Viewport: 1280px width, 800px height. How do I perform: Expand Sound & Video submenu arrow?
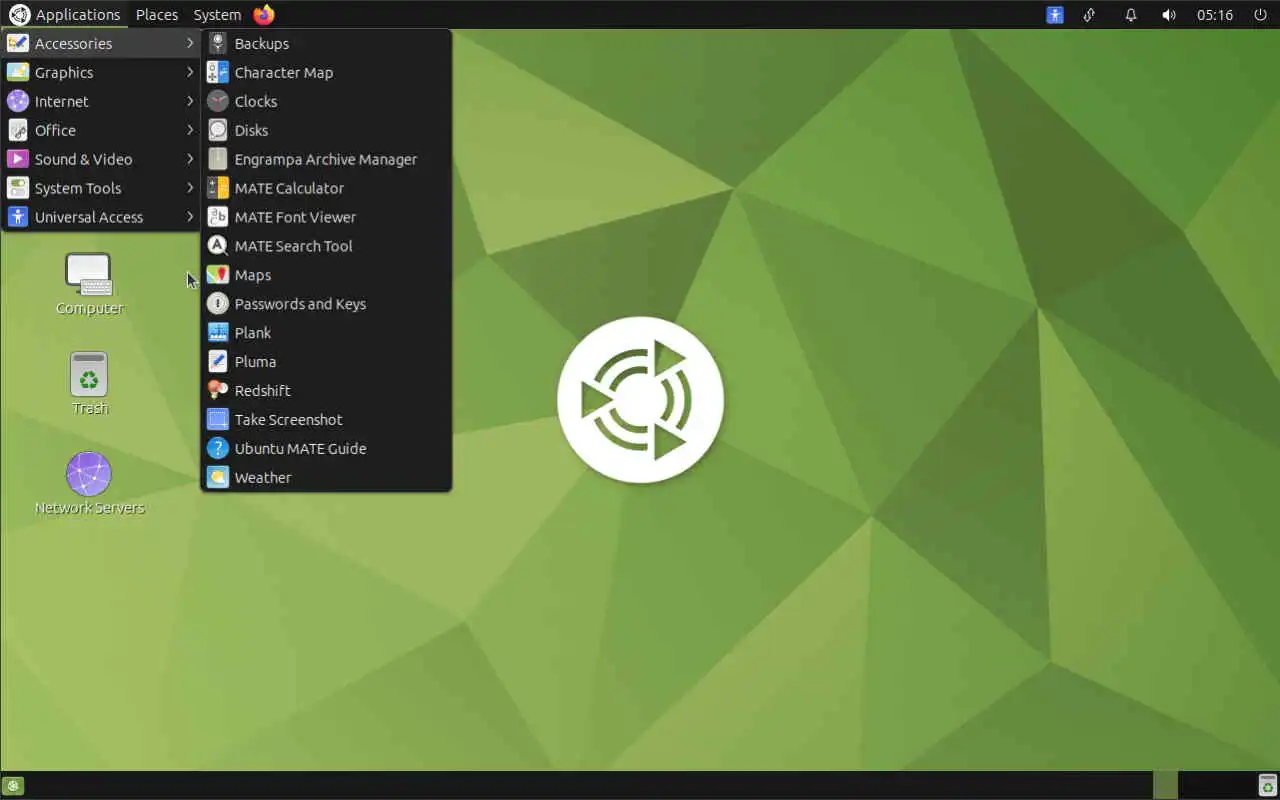[190, 160]
